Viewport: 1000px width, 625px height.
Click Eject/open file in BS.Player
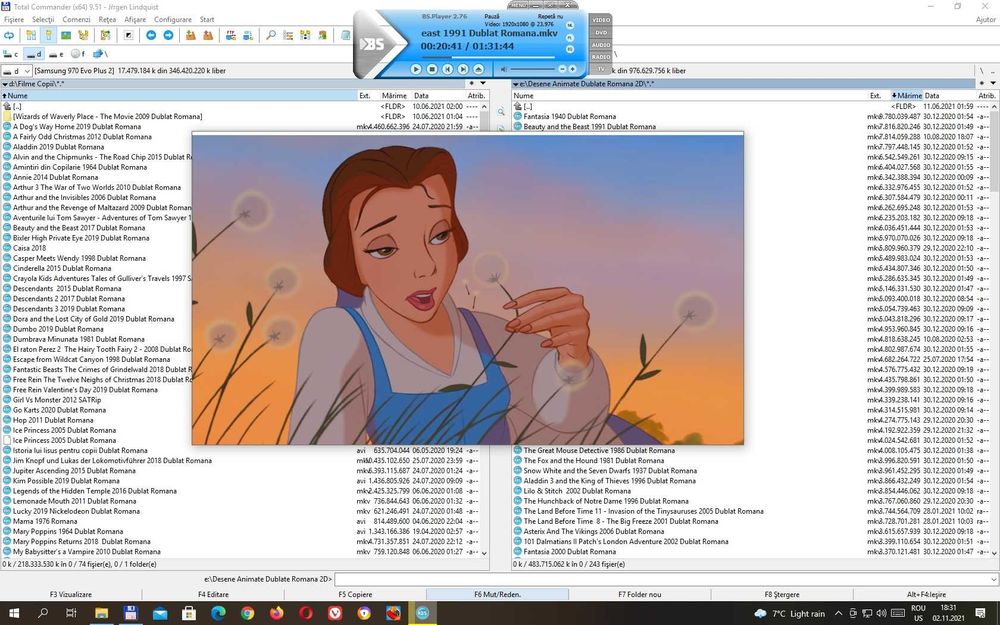[x=478, y=69]
